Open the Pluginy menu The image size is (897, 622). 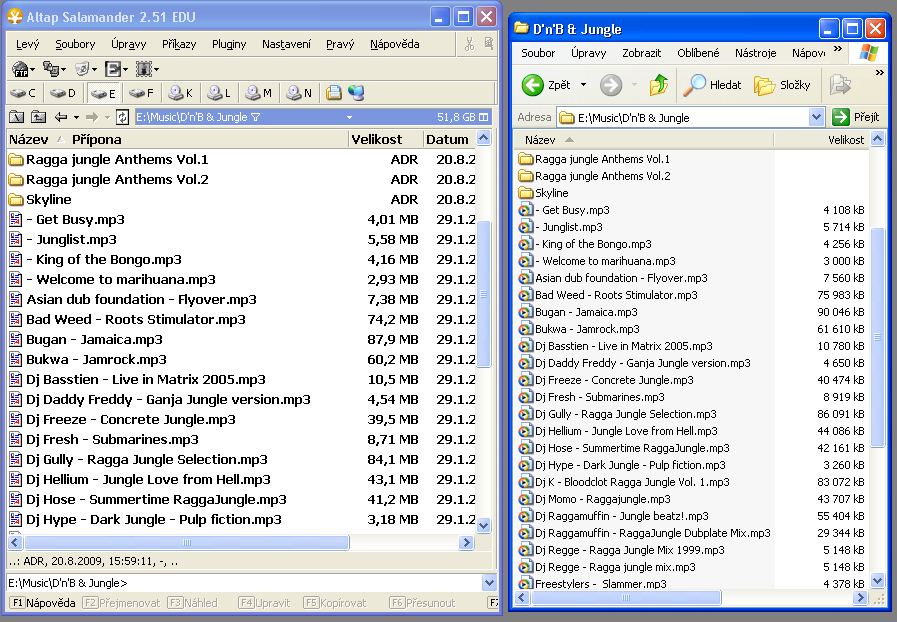coord(229,44)
